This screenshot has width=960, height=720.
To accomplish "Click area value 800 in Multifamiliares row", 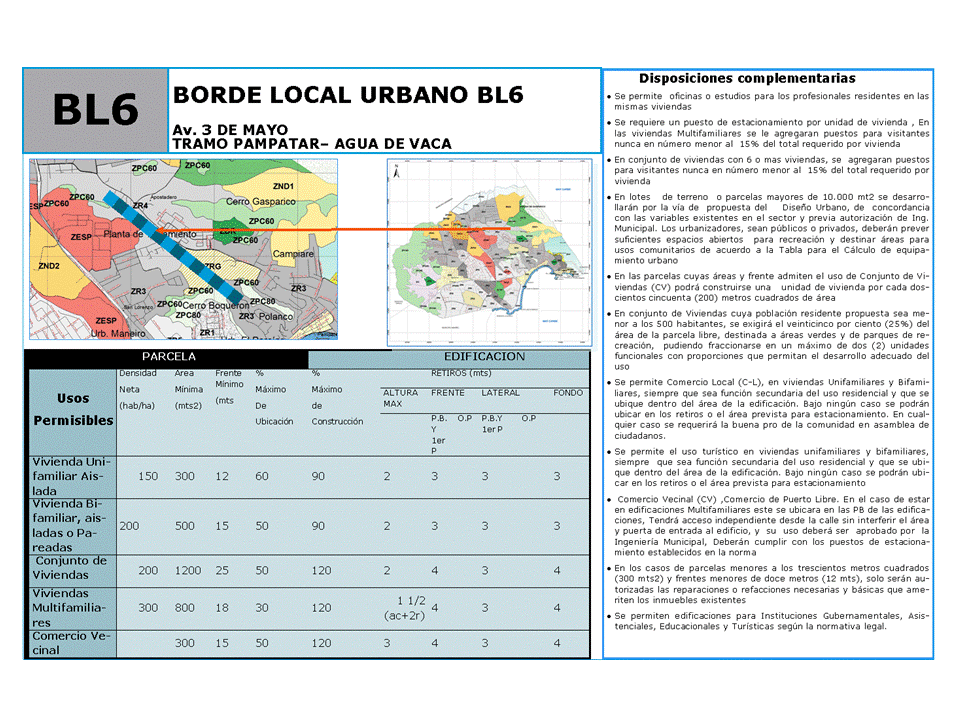I will pos(185,608).
